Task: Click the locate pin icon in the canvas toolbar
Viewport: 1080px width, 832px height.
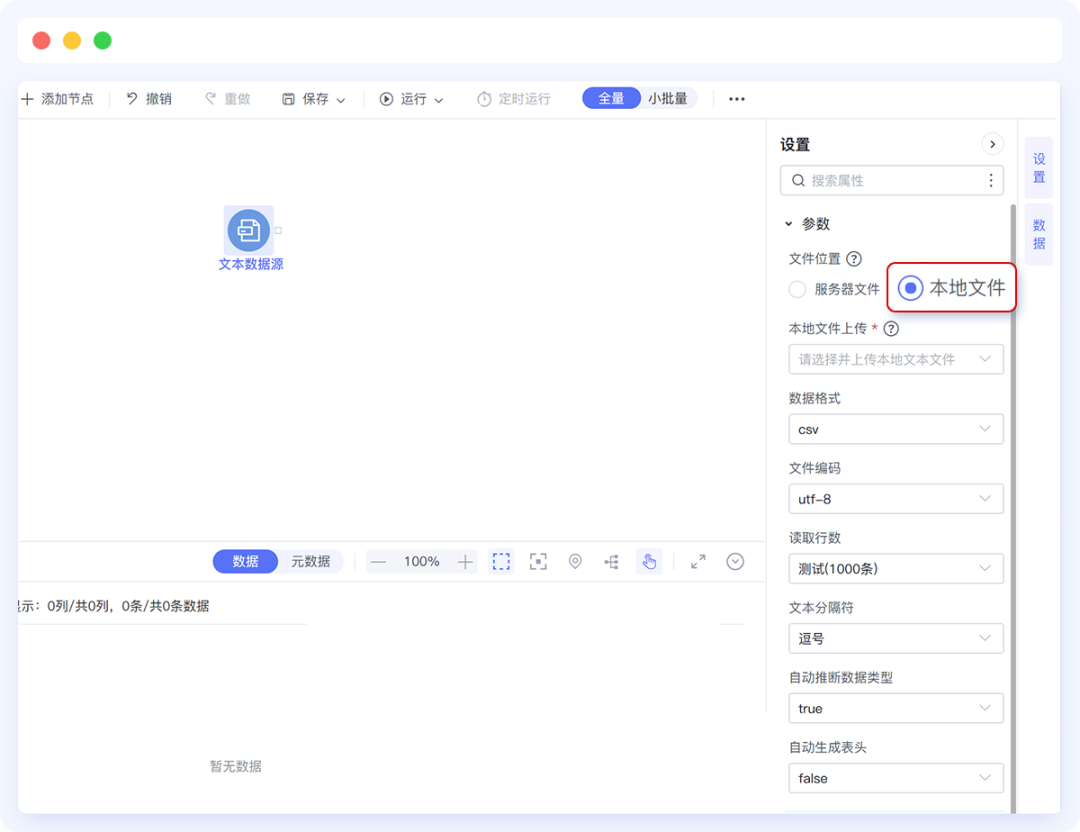Action: pyautogui.click(x=575, y=561)
